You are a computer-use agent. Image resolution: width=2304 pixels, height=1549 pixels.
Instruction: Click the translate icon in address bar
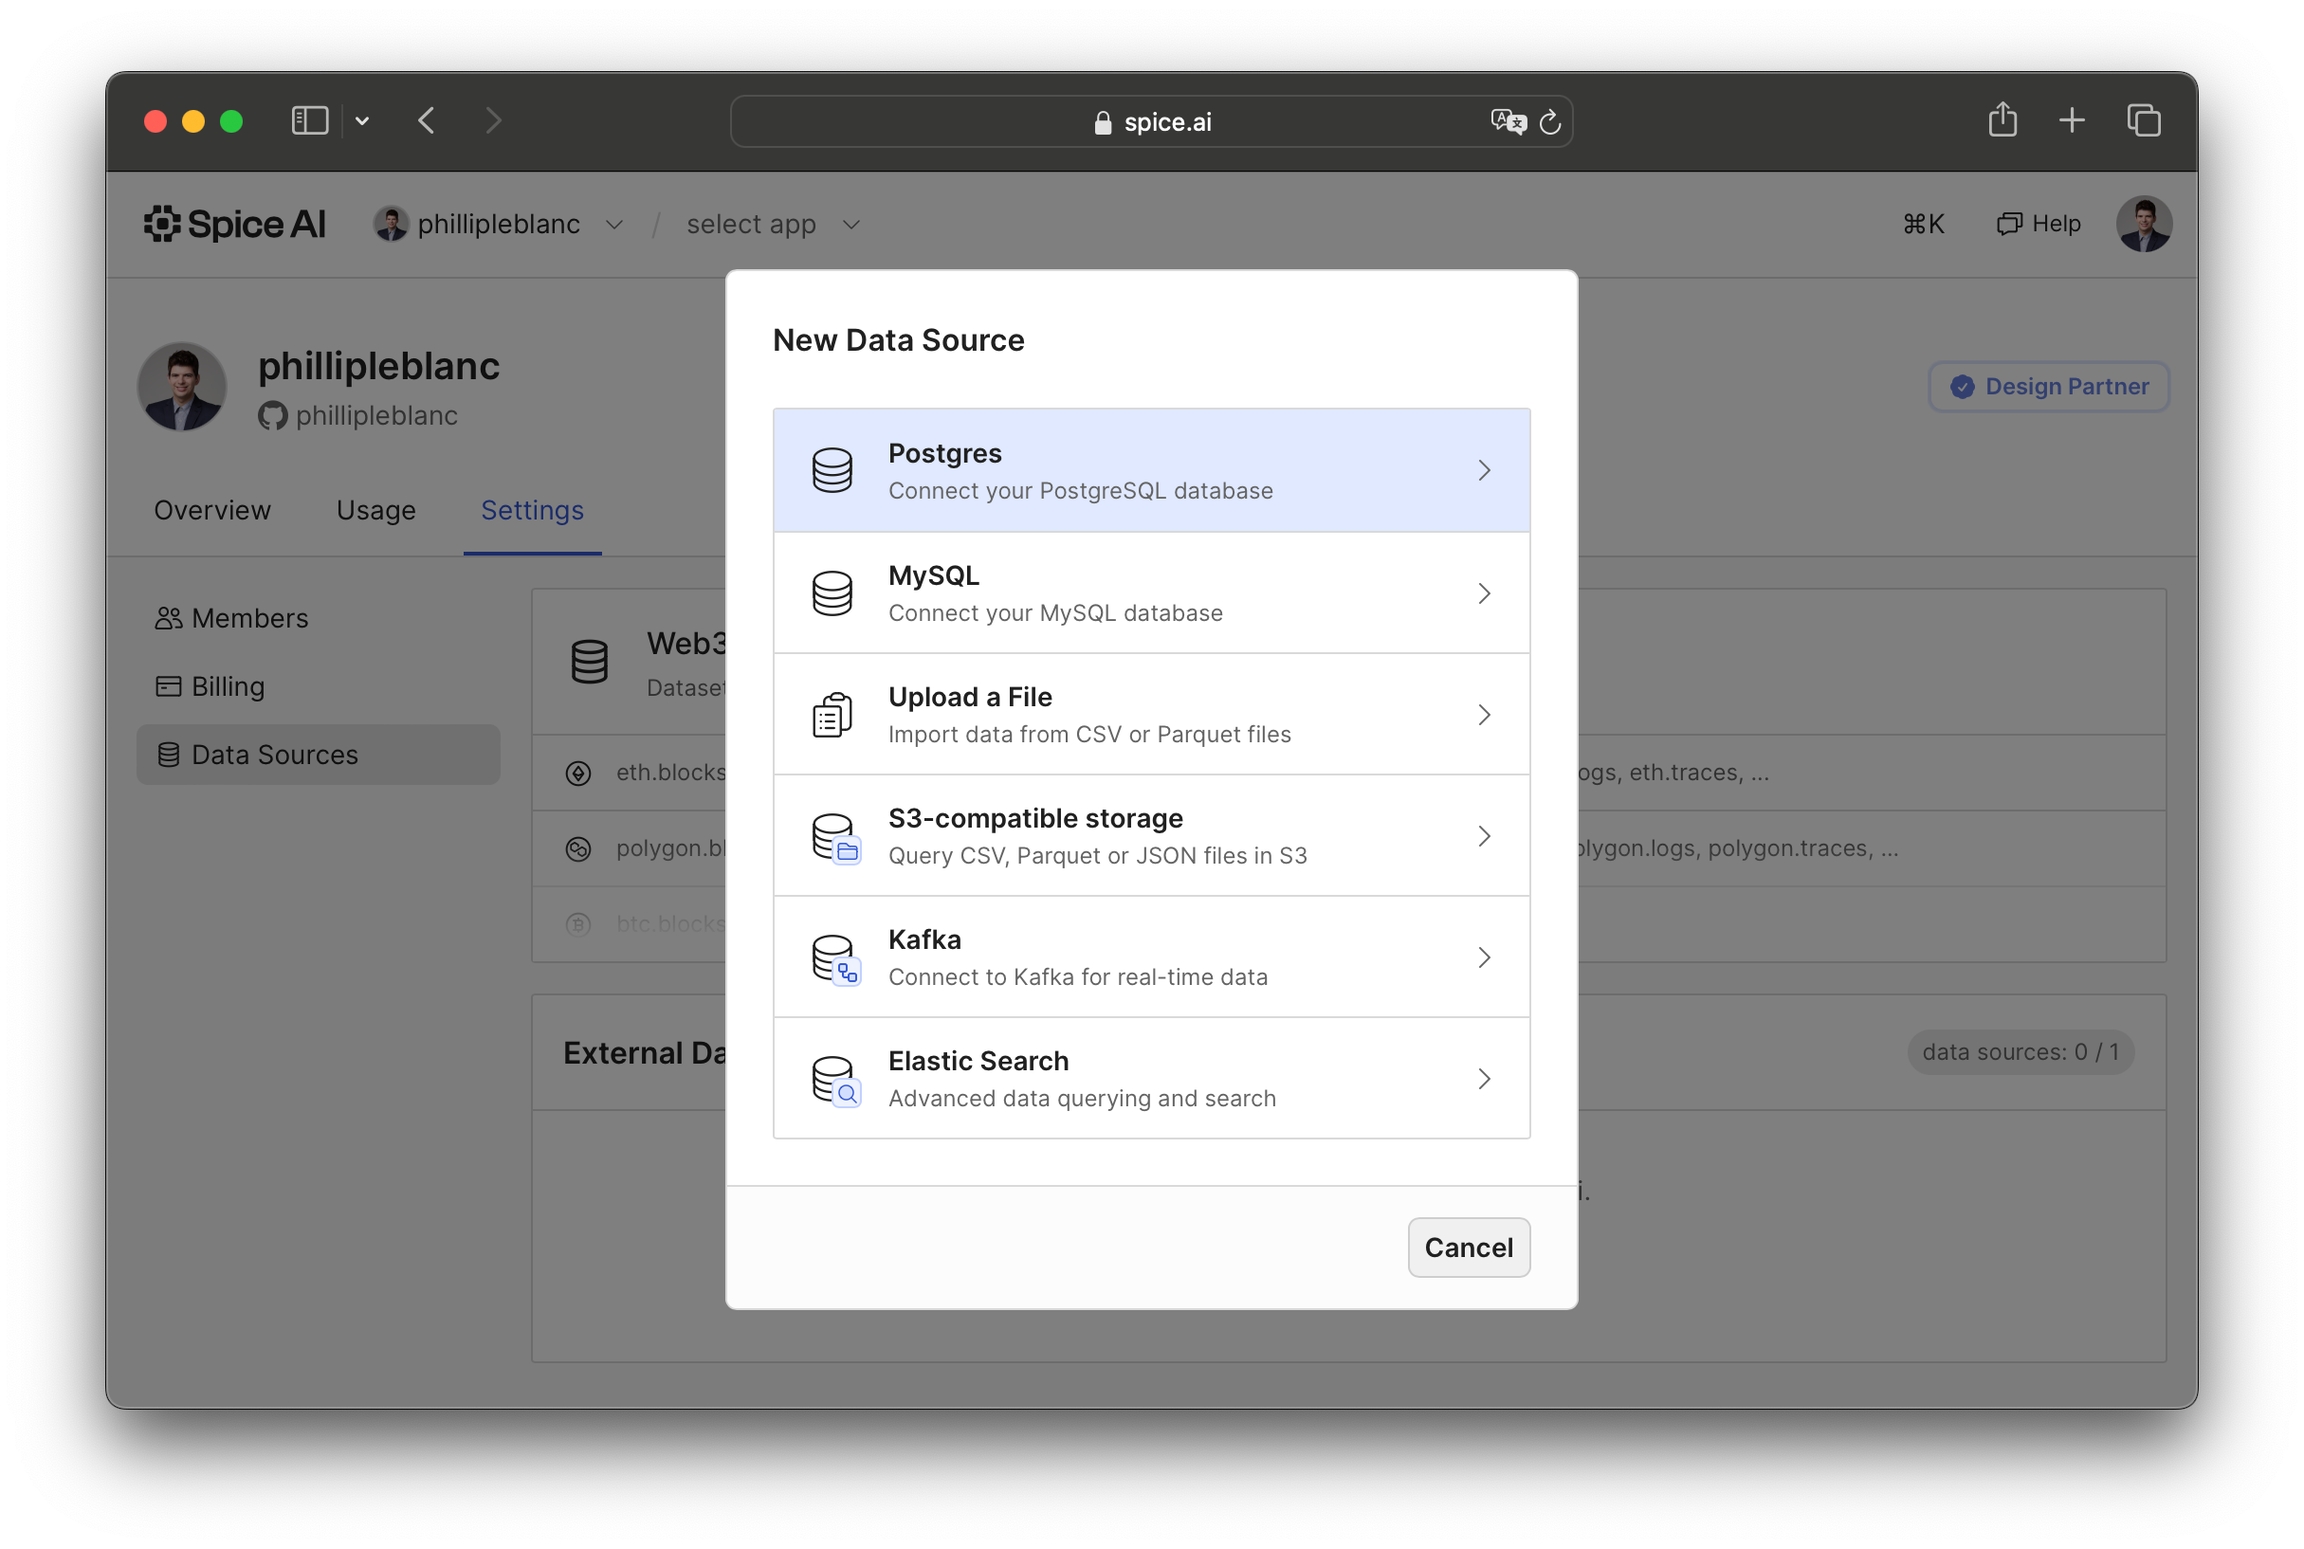tap(1508, 122)
